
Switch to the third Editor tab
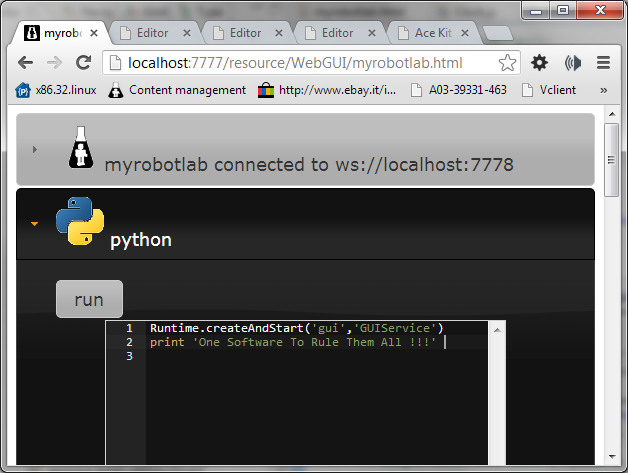(x=340, y=33)
